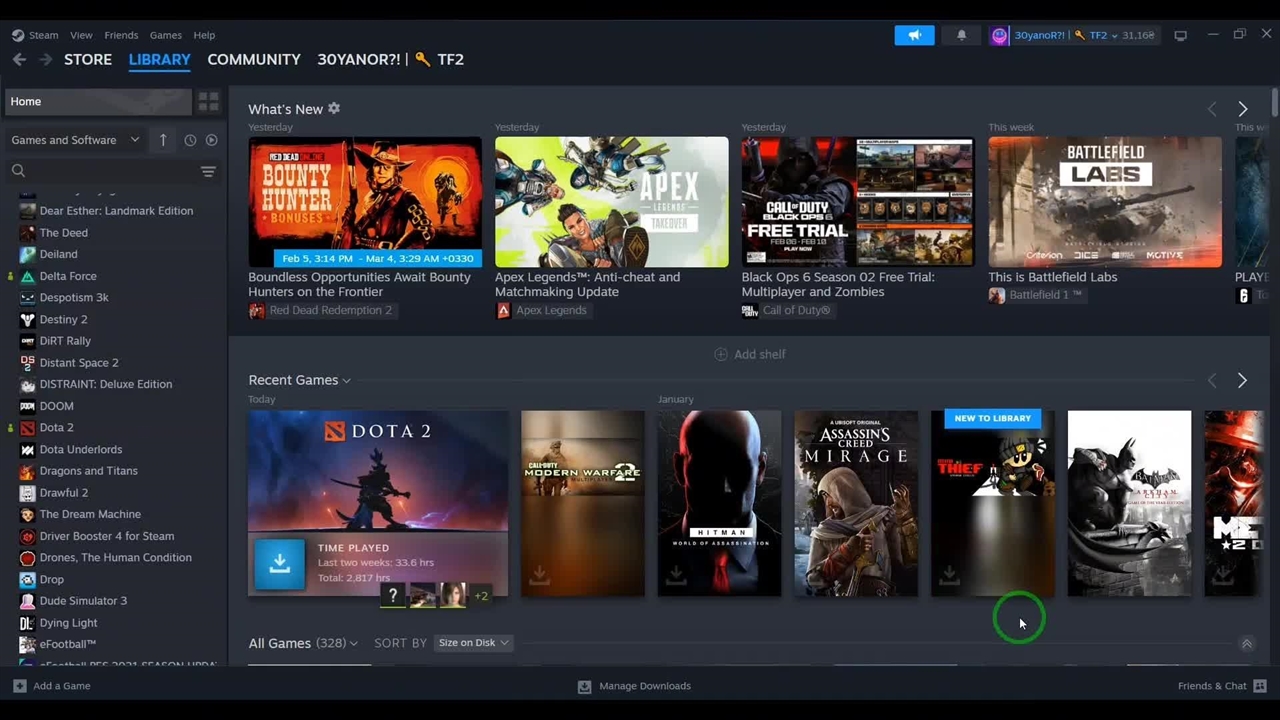The image size is (1280, 720).
Task: Click the Add shelf button
Action: (749, 354)
